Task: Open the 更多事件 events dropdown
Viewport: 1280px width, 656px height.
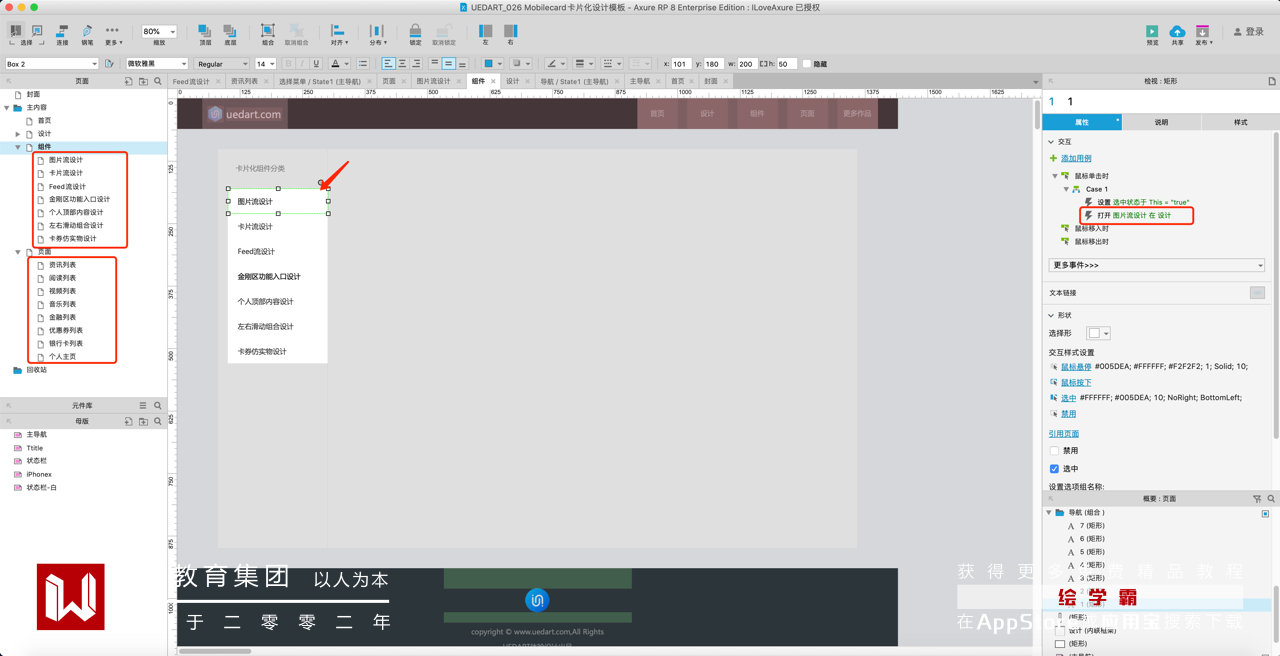Action: click(x=1157, y=265)
